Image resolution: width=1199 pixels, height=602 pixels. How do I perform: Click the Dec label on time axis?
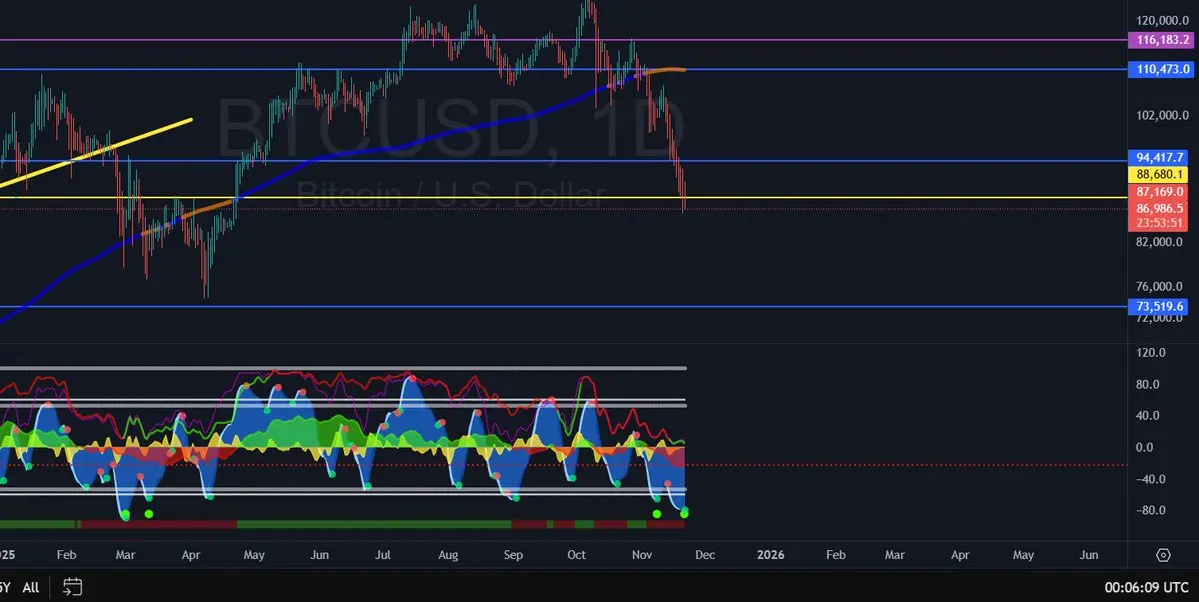click(x=705, y=555)
